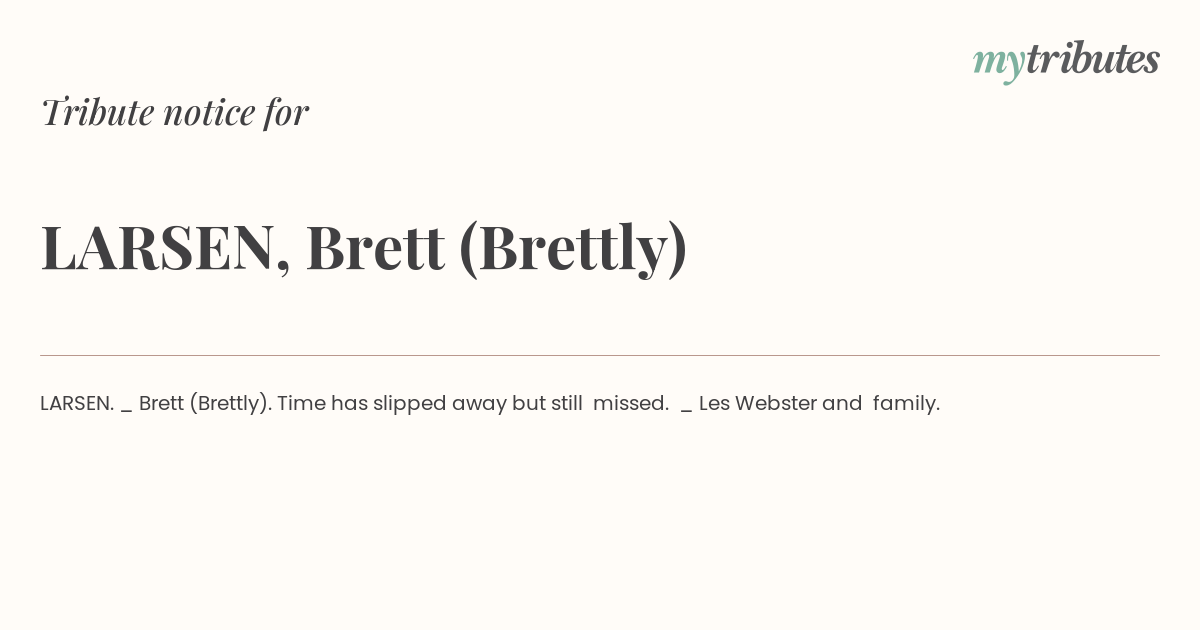
Task: Click "Brett" in the large title
Action: (375, 247)
